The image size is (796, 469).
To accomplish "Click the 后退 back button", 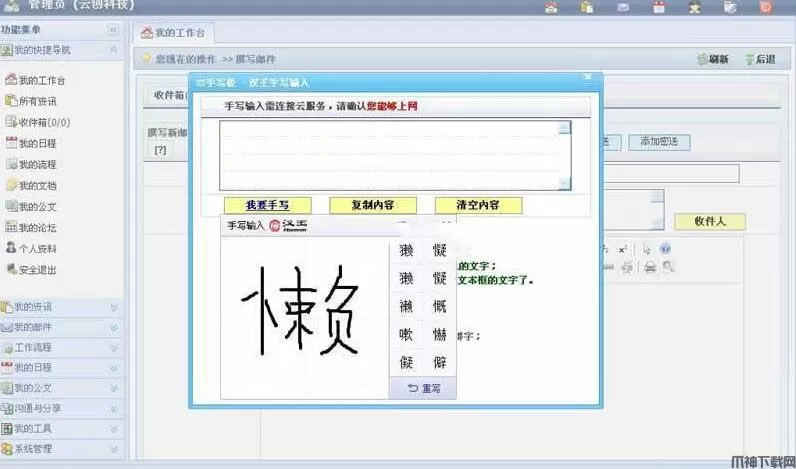I will tap(760, 59).
